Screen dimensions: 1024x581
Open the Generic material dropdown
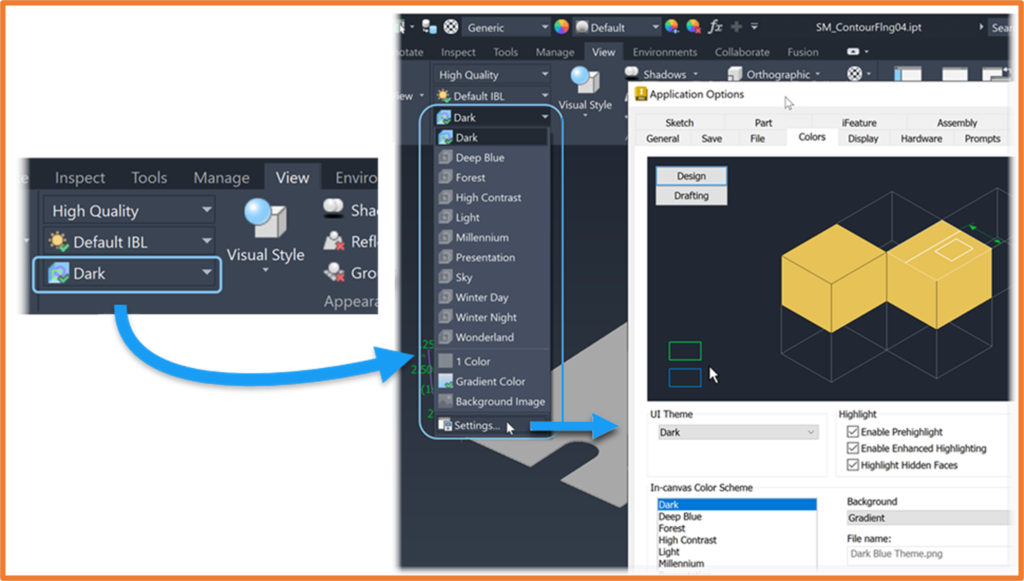[x=506, y=27]
